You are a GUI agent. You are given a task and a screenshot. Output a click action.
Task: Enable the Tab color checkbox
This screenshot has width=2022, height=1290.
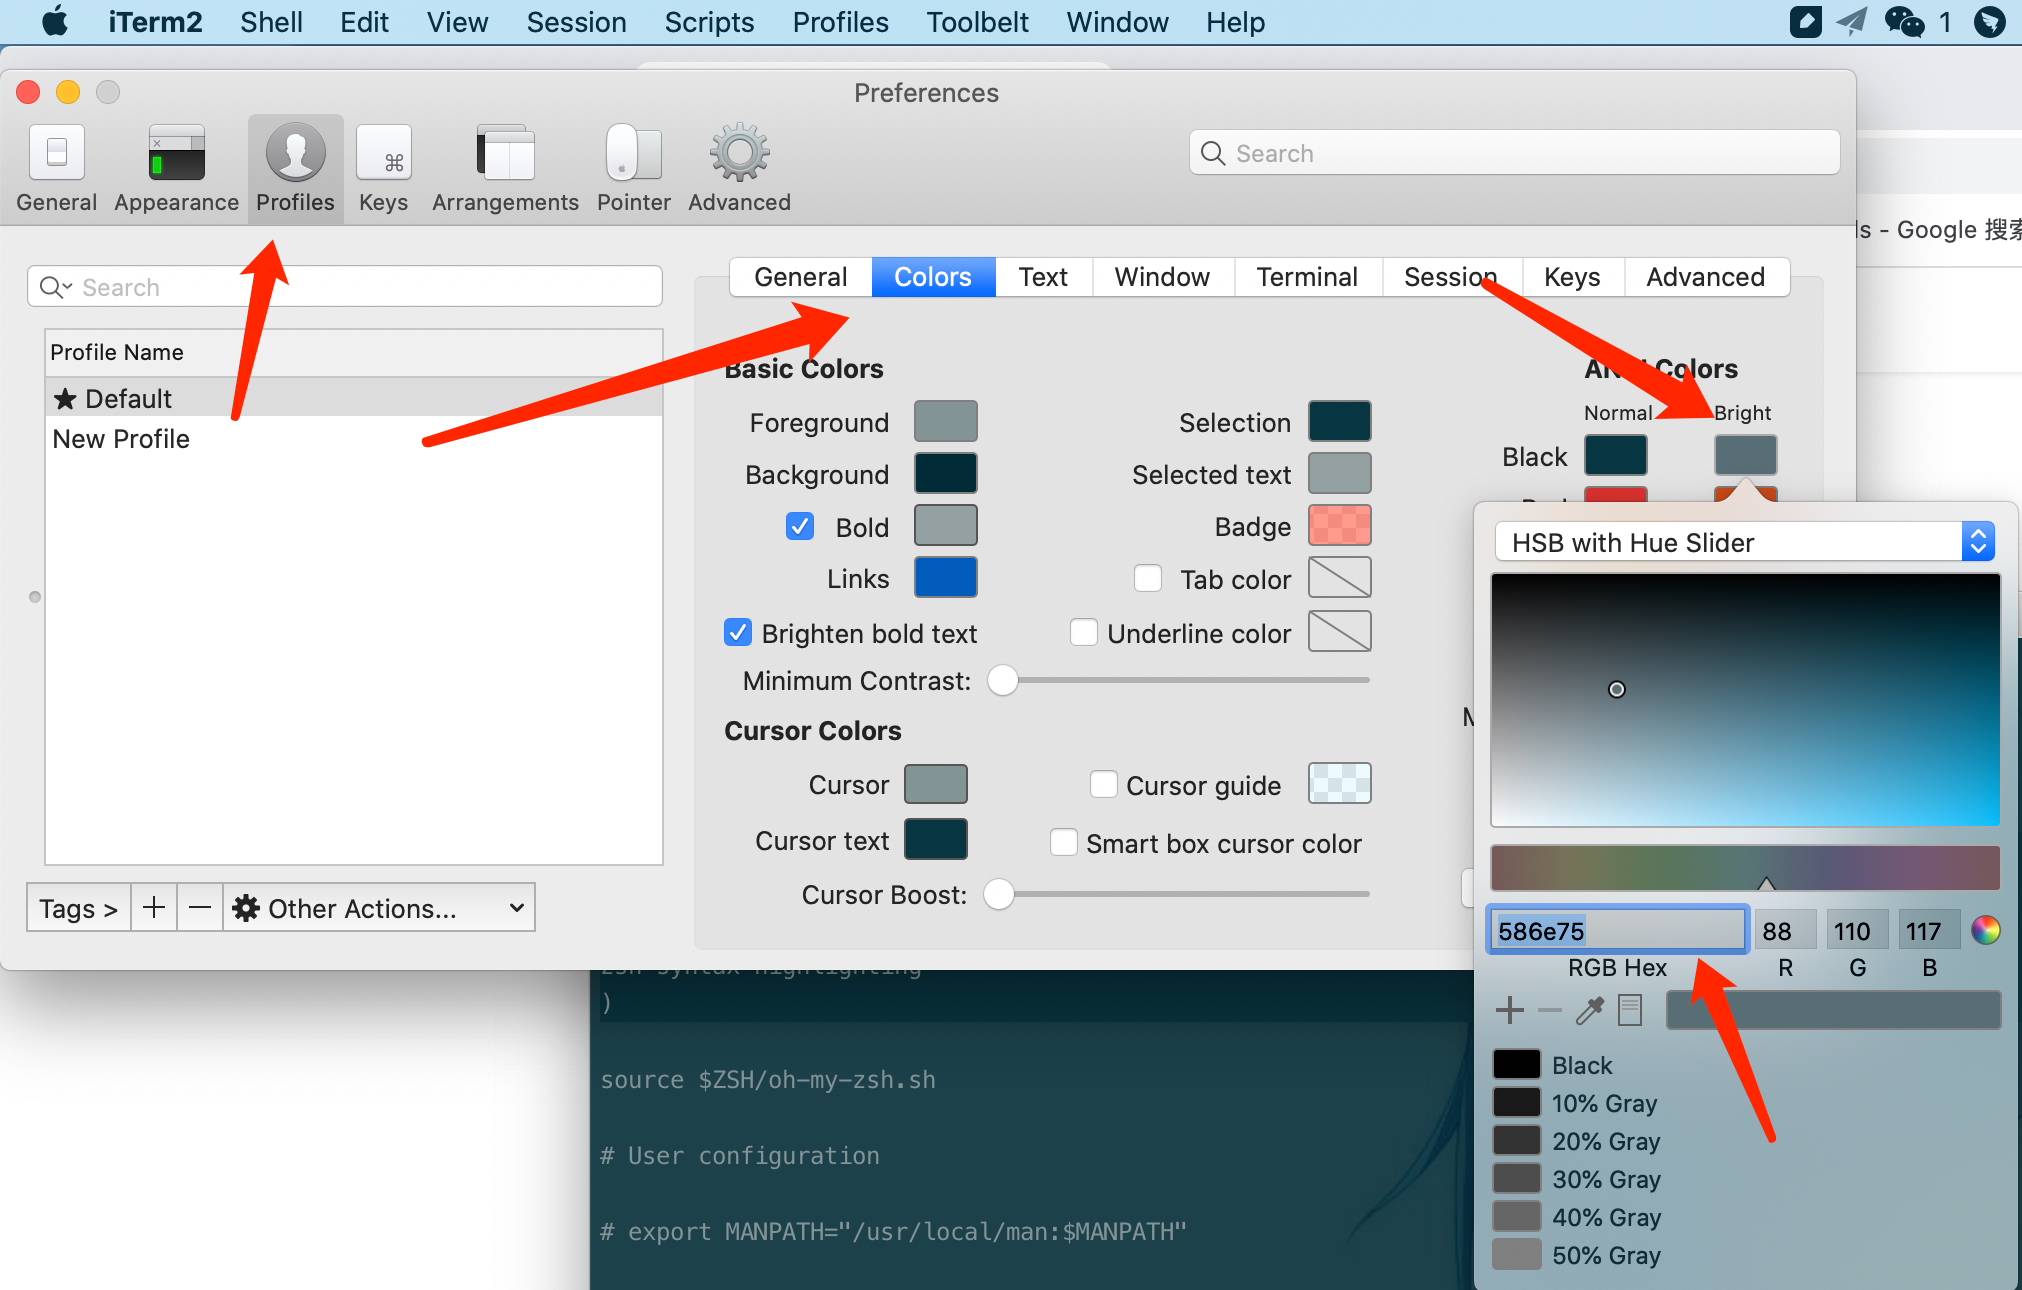1148,579
